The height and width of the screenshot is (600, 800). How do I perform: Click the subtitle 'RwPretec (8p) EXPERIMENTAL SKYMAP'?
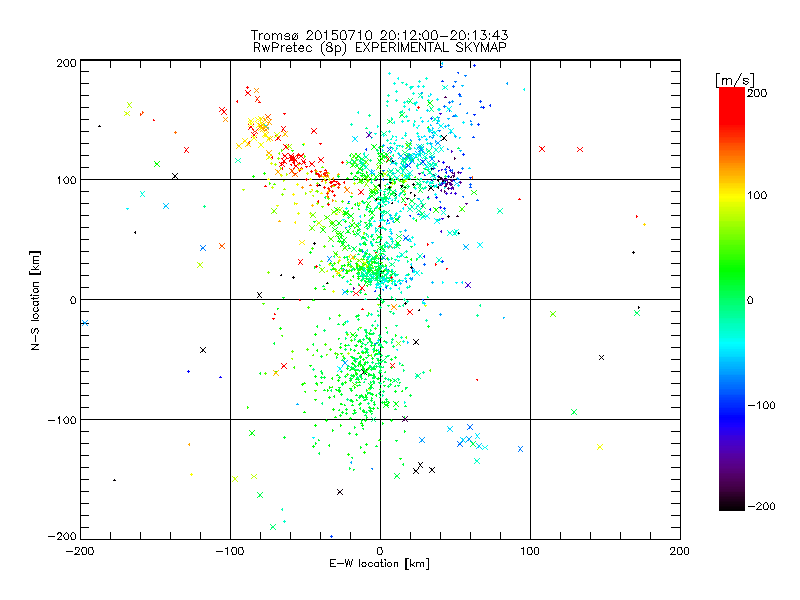pyautogui.click(x=380, y=48)
